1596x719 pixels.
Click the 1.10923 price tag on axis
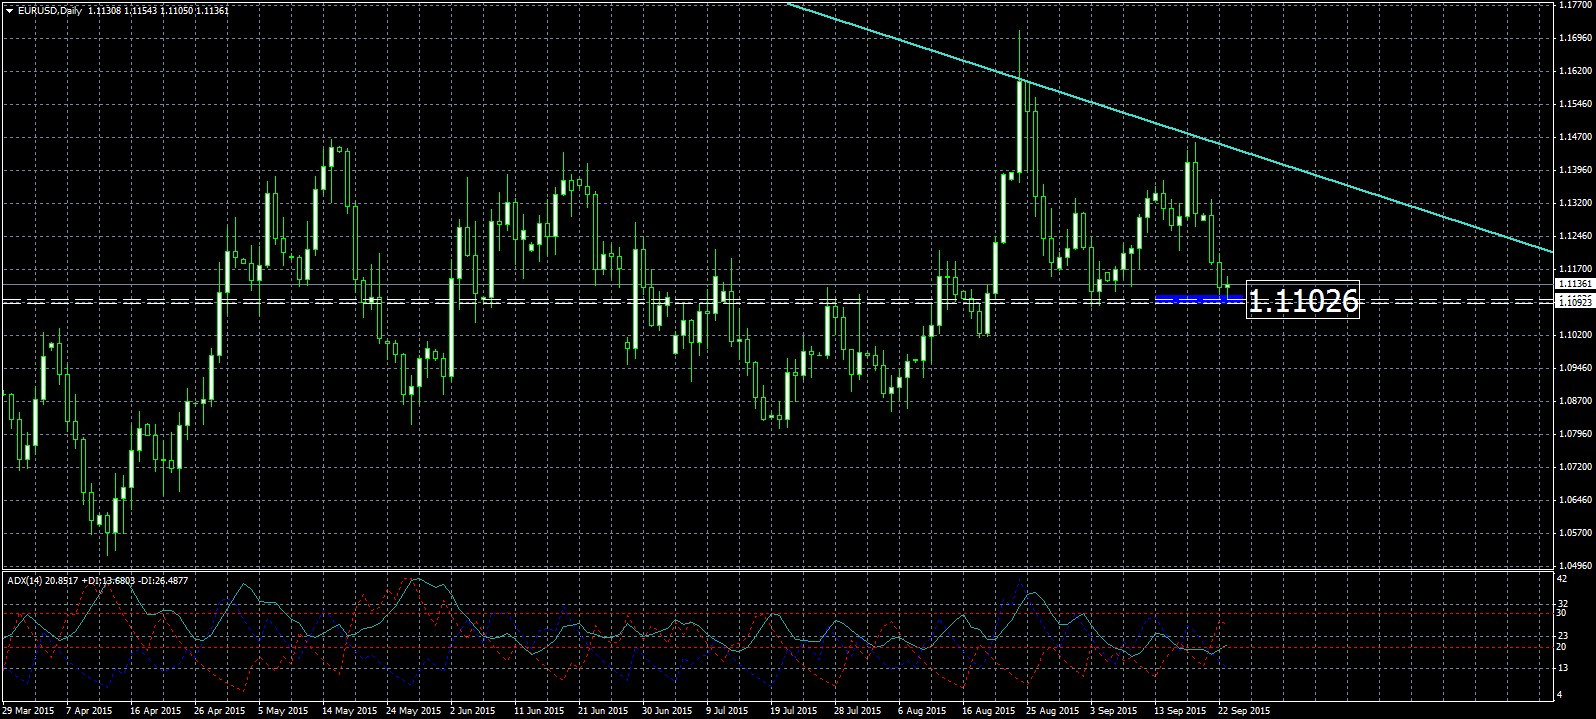pyautogui.click(x=1574, y=301)
